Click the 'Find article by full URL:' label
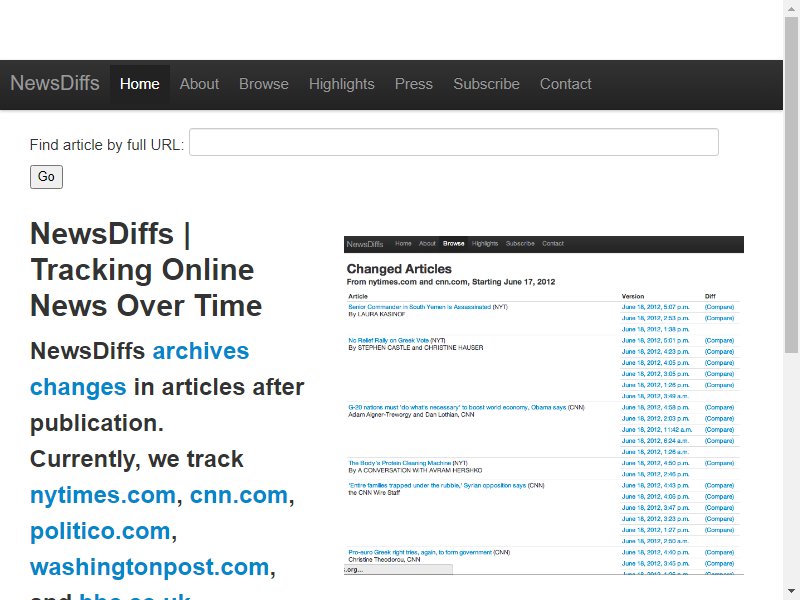The width and height of the screenshot is (800, 600). [x=107, y=145]
